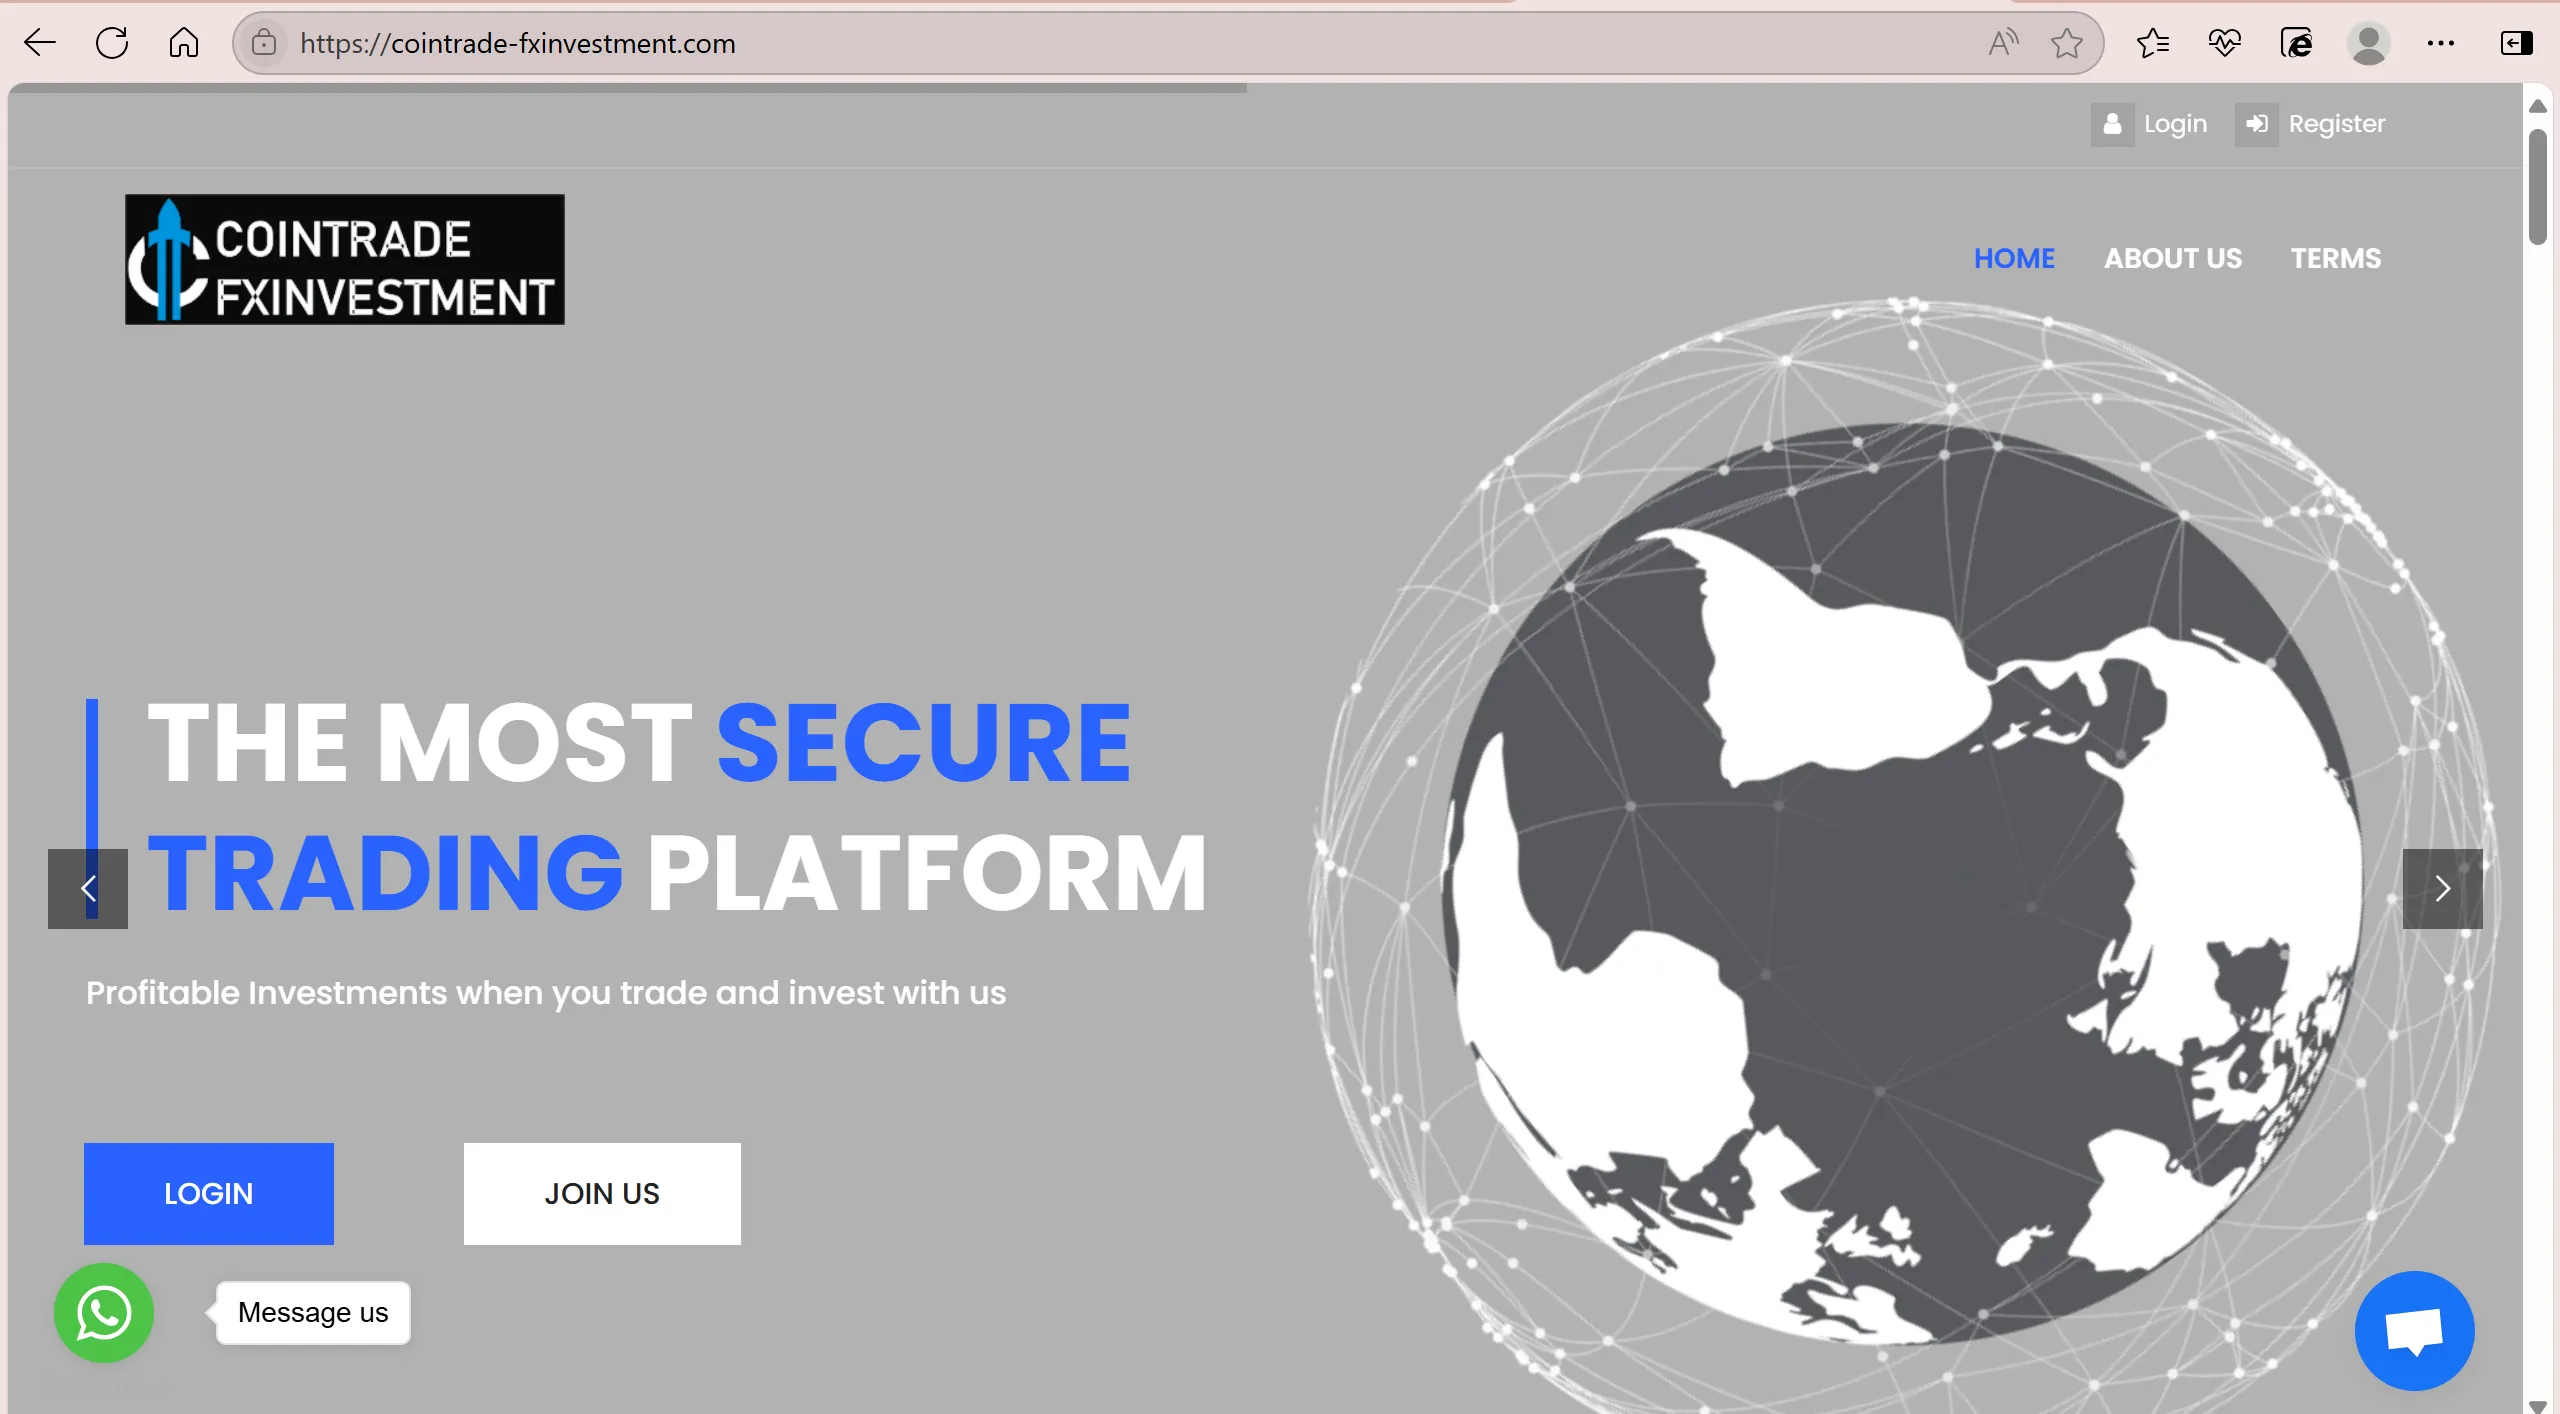Go back using the browser back arrow
The width and height of the screenshot is (2560, 1414).
(x=40, y=43)
